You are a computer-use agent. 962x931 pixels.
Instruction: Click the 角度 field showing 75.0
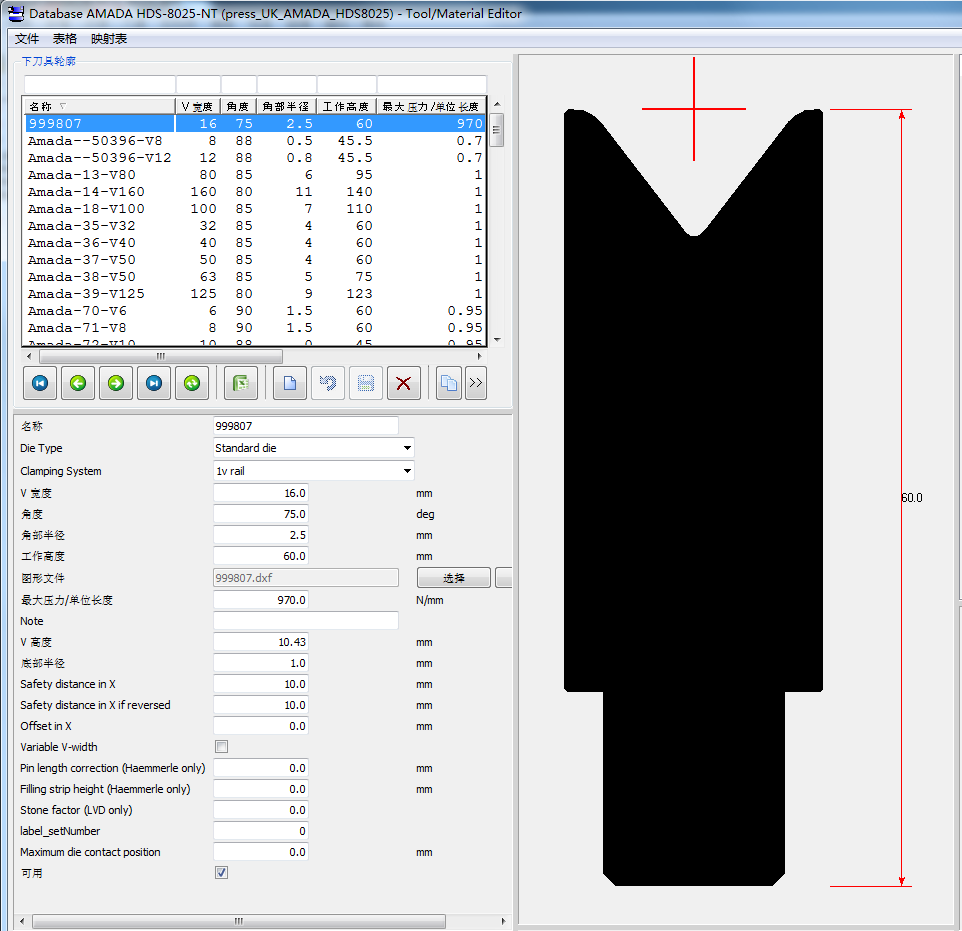pos(261,514)
